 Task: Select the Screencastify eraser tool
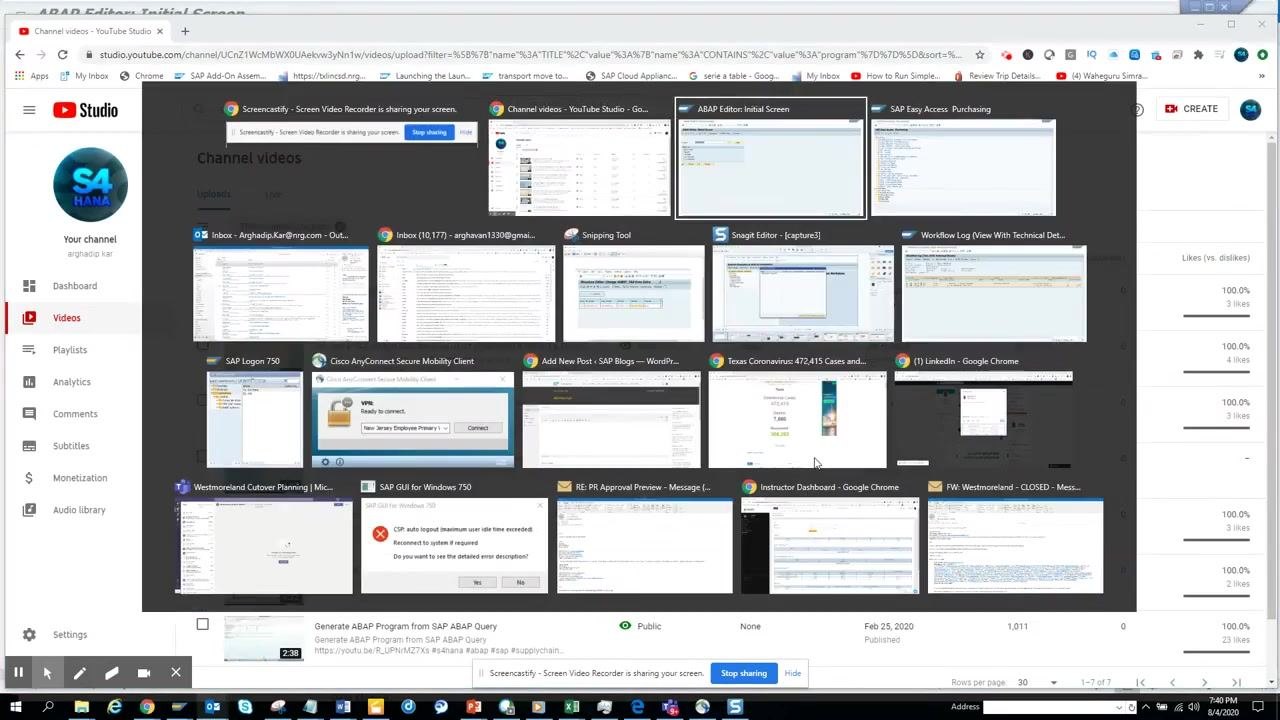coord(111,673)
